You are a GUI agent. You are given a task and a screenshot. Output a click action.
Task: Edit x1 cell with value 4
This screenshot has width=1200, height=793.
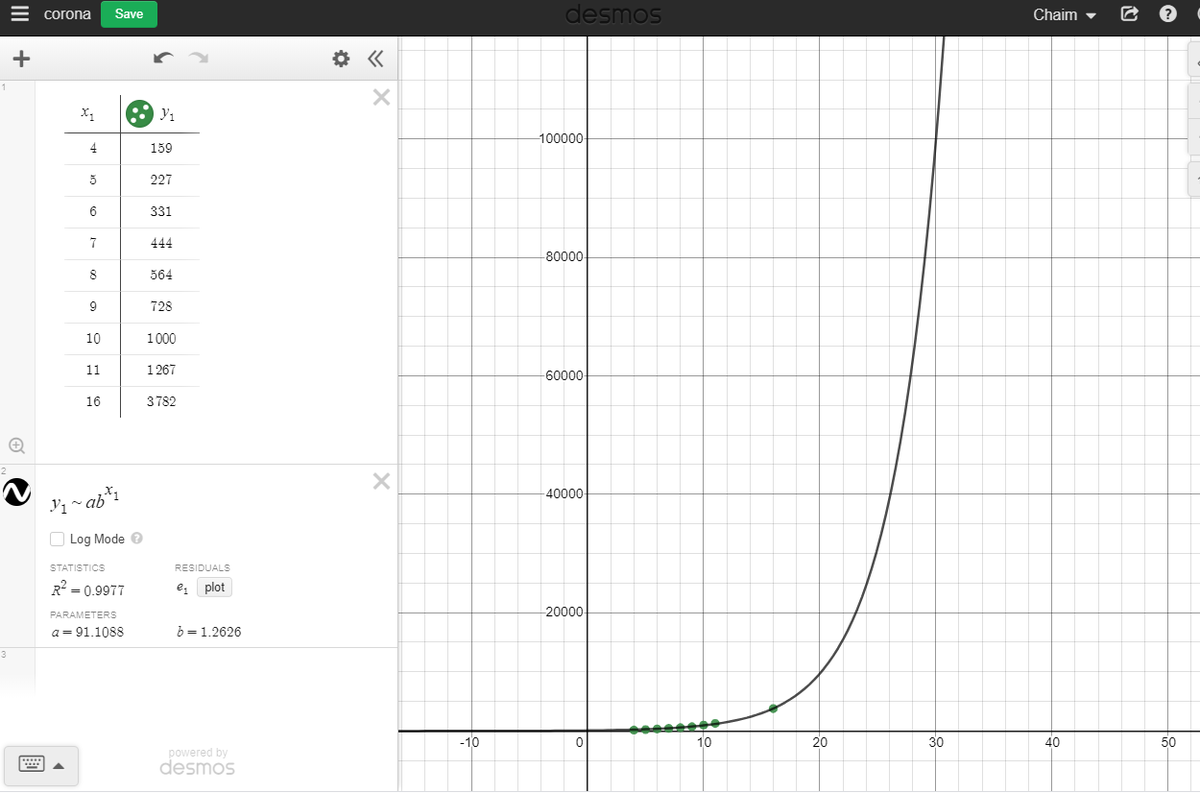point(92,148)
